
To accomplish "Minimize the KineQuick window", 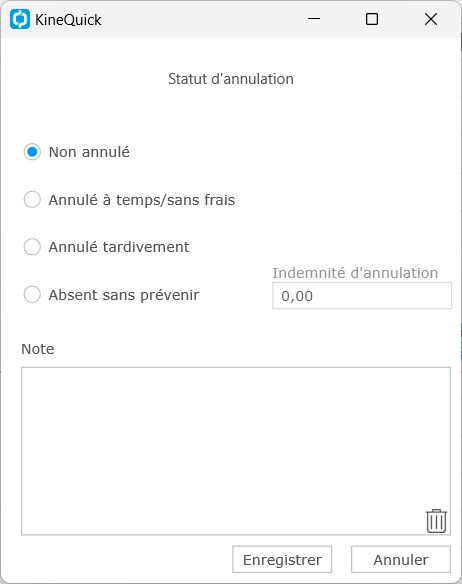I will click(x=314, y=19).
